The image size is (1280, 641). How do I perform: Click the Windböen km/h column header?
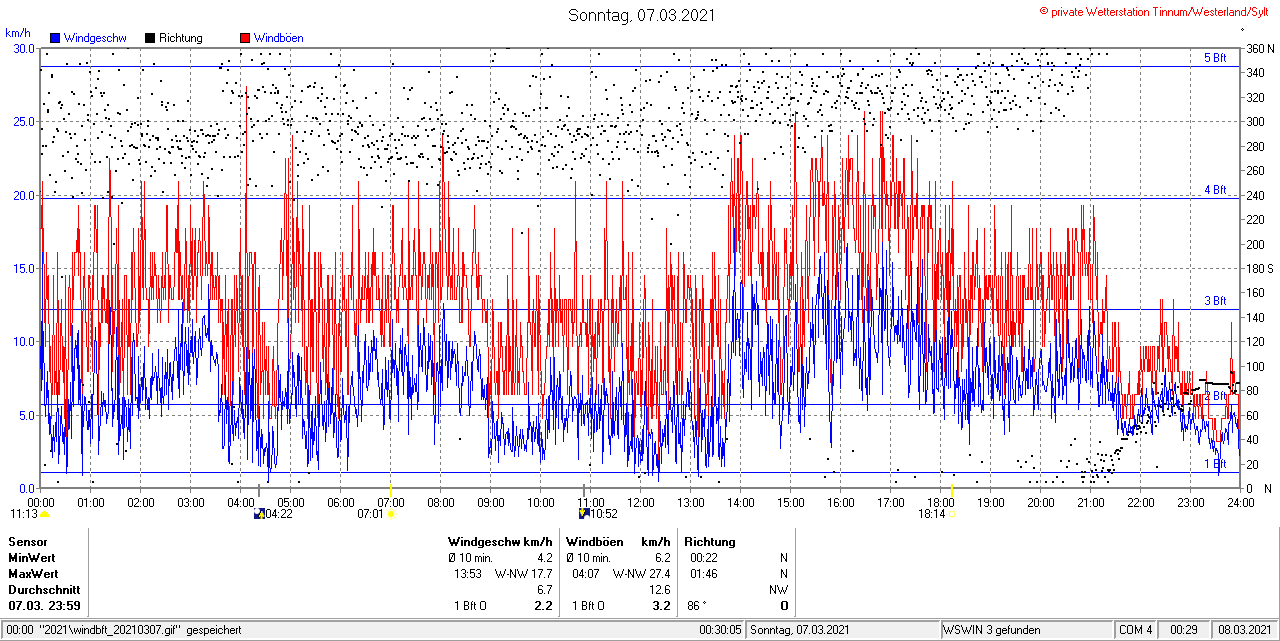pos(618,542)
